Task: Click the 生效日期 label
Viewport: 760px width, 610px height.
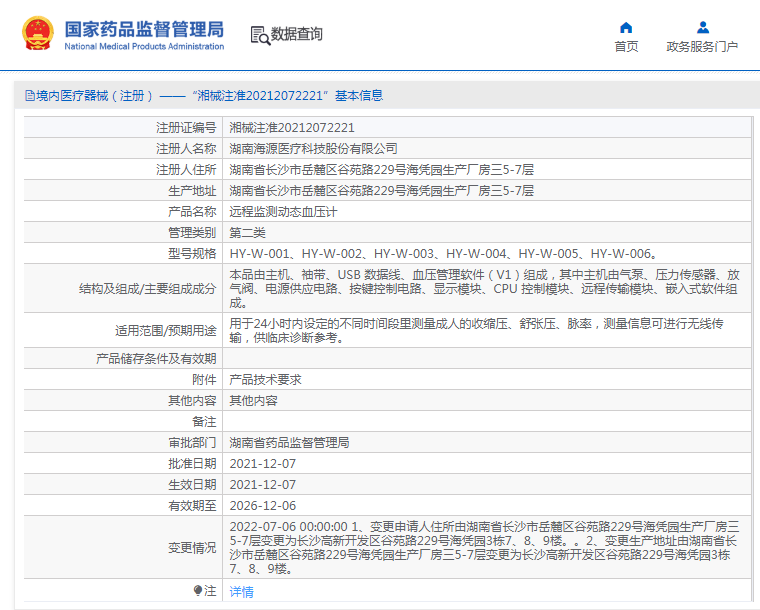Action: tap(192, 485)
